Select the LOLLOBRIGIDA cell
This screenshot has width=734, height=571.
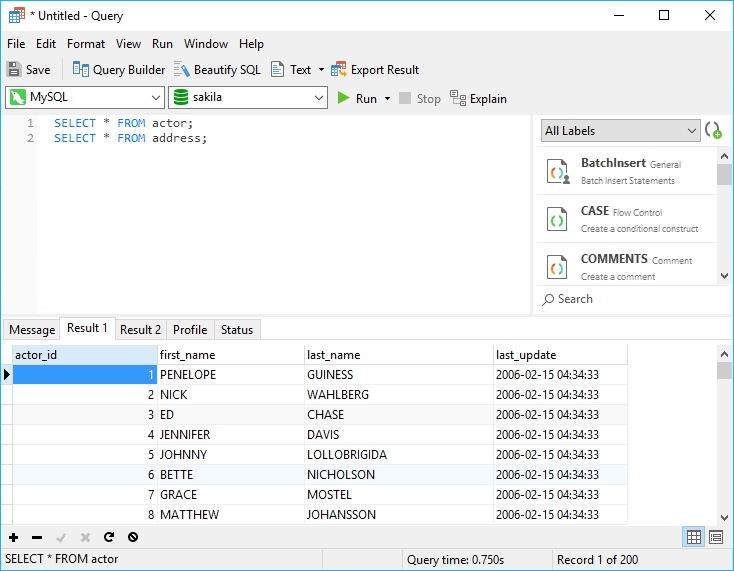coord(399,455)
